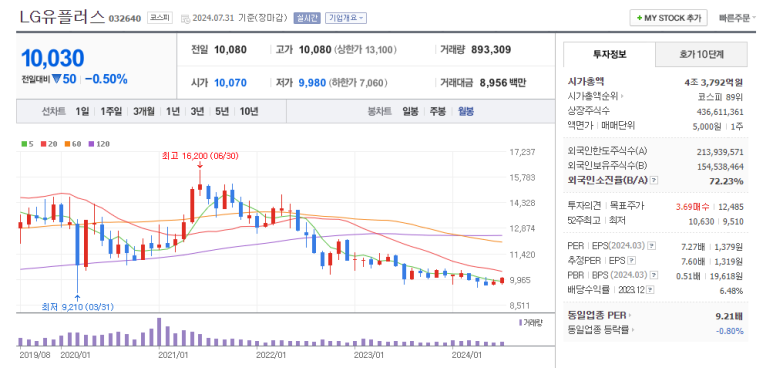Click the tallest volume bar near 2021/01

coord(159,331)
